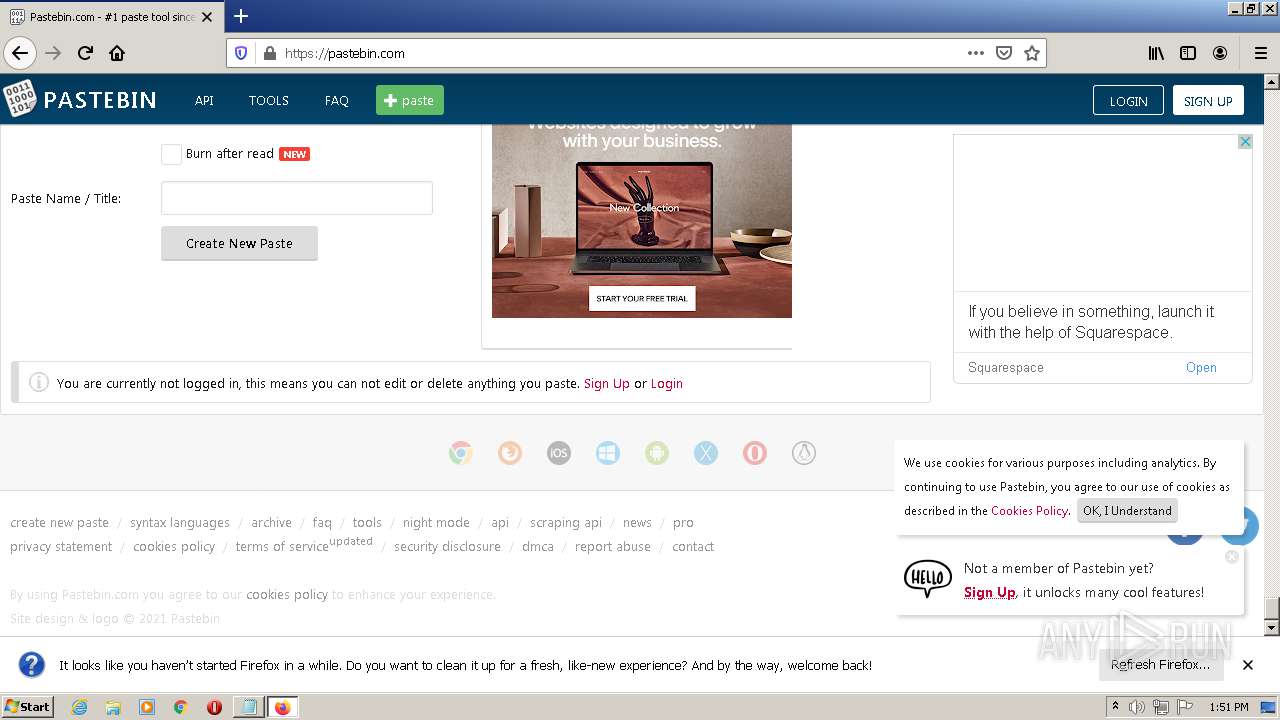Open archive footer link
This screenshot has width=1280, height=720.
(271, 522)
